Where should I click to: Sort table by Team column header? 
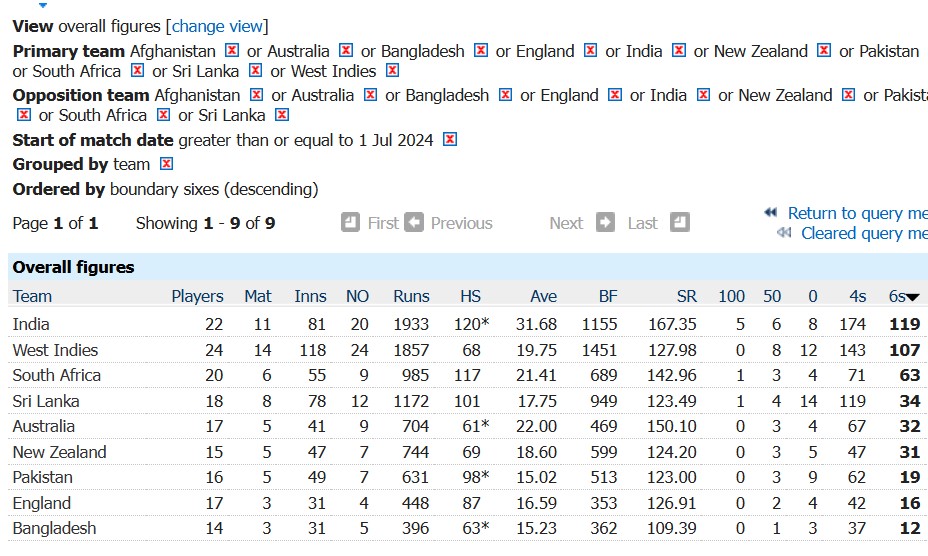coord(33,296)
